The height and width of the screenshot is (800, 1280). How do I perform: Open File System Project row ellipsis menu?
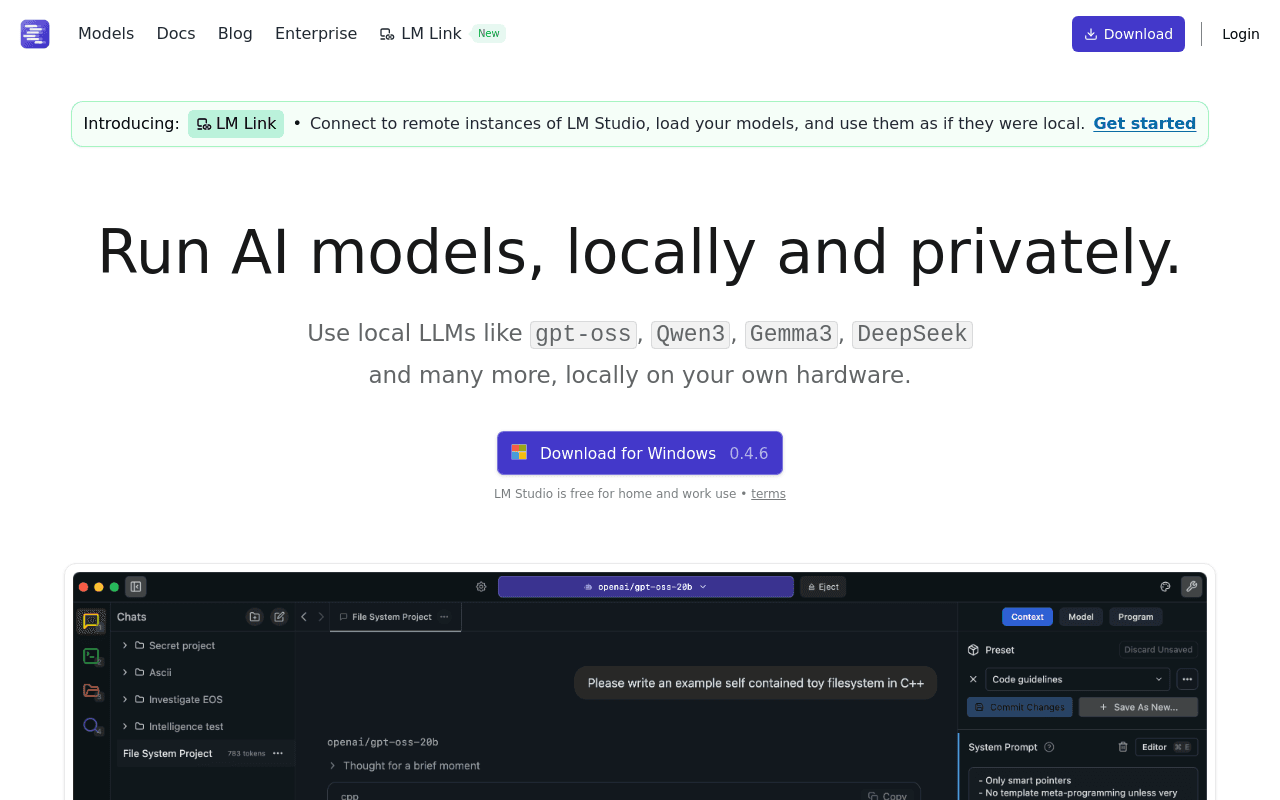point(278,753)
